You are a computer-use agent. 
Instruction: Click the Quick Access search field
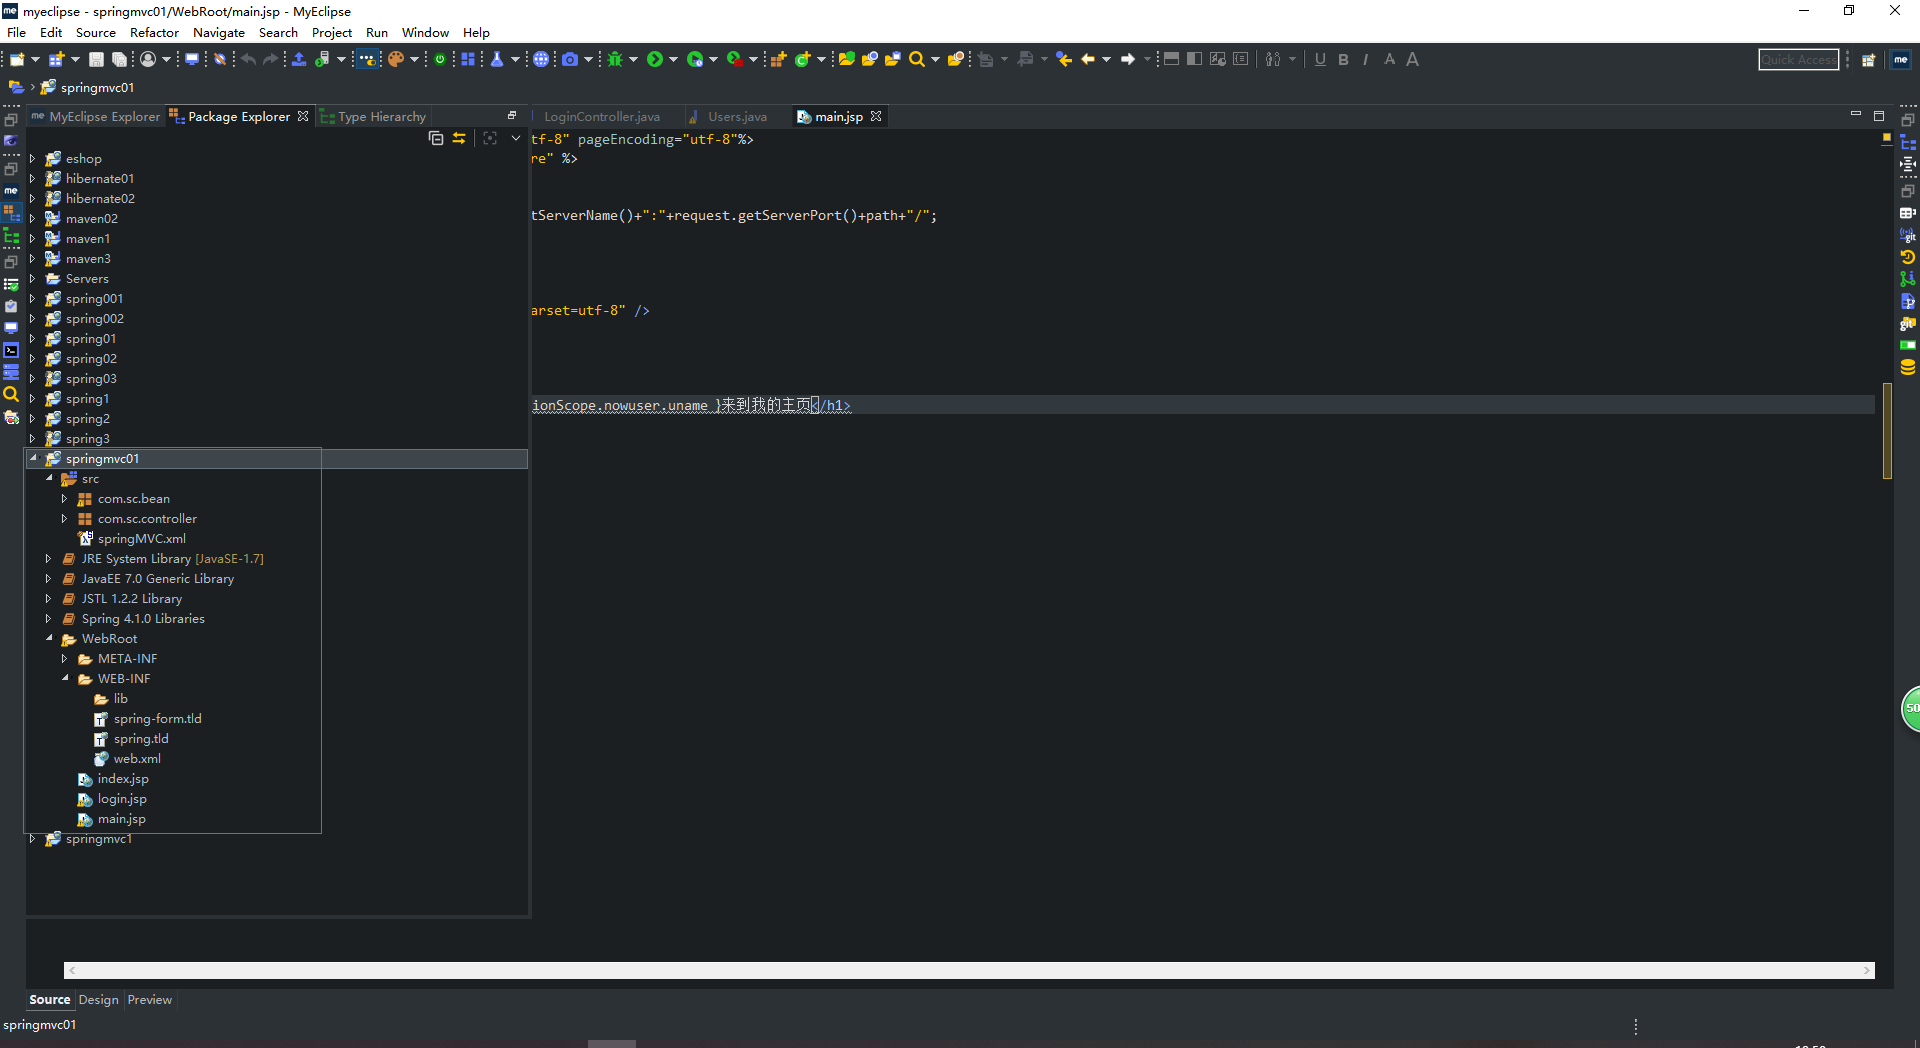(1798, 60)
